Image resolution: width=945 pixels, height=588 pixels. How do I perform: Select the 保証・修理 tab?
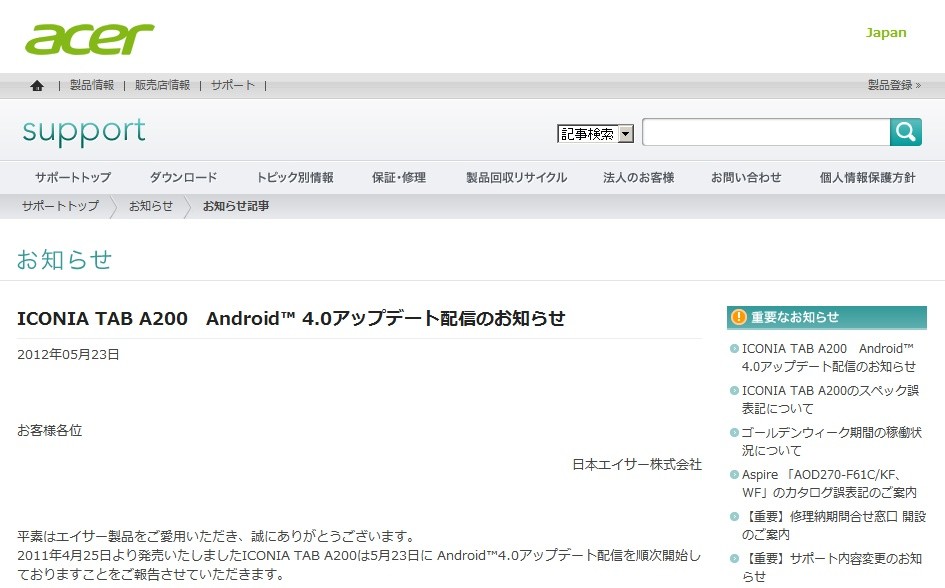point(399,177)
